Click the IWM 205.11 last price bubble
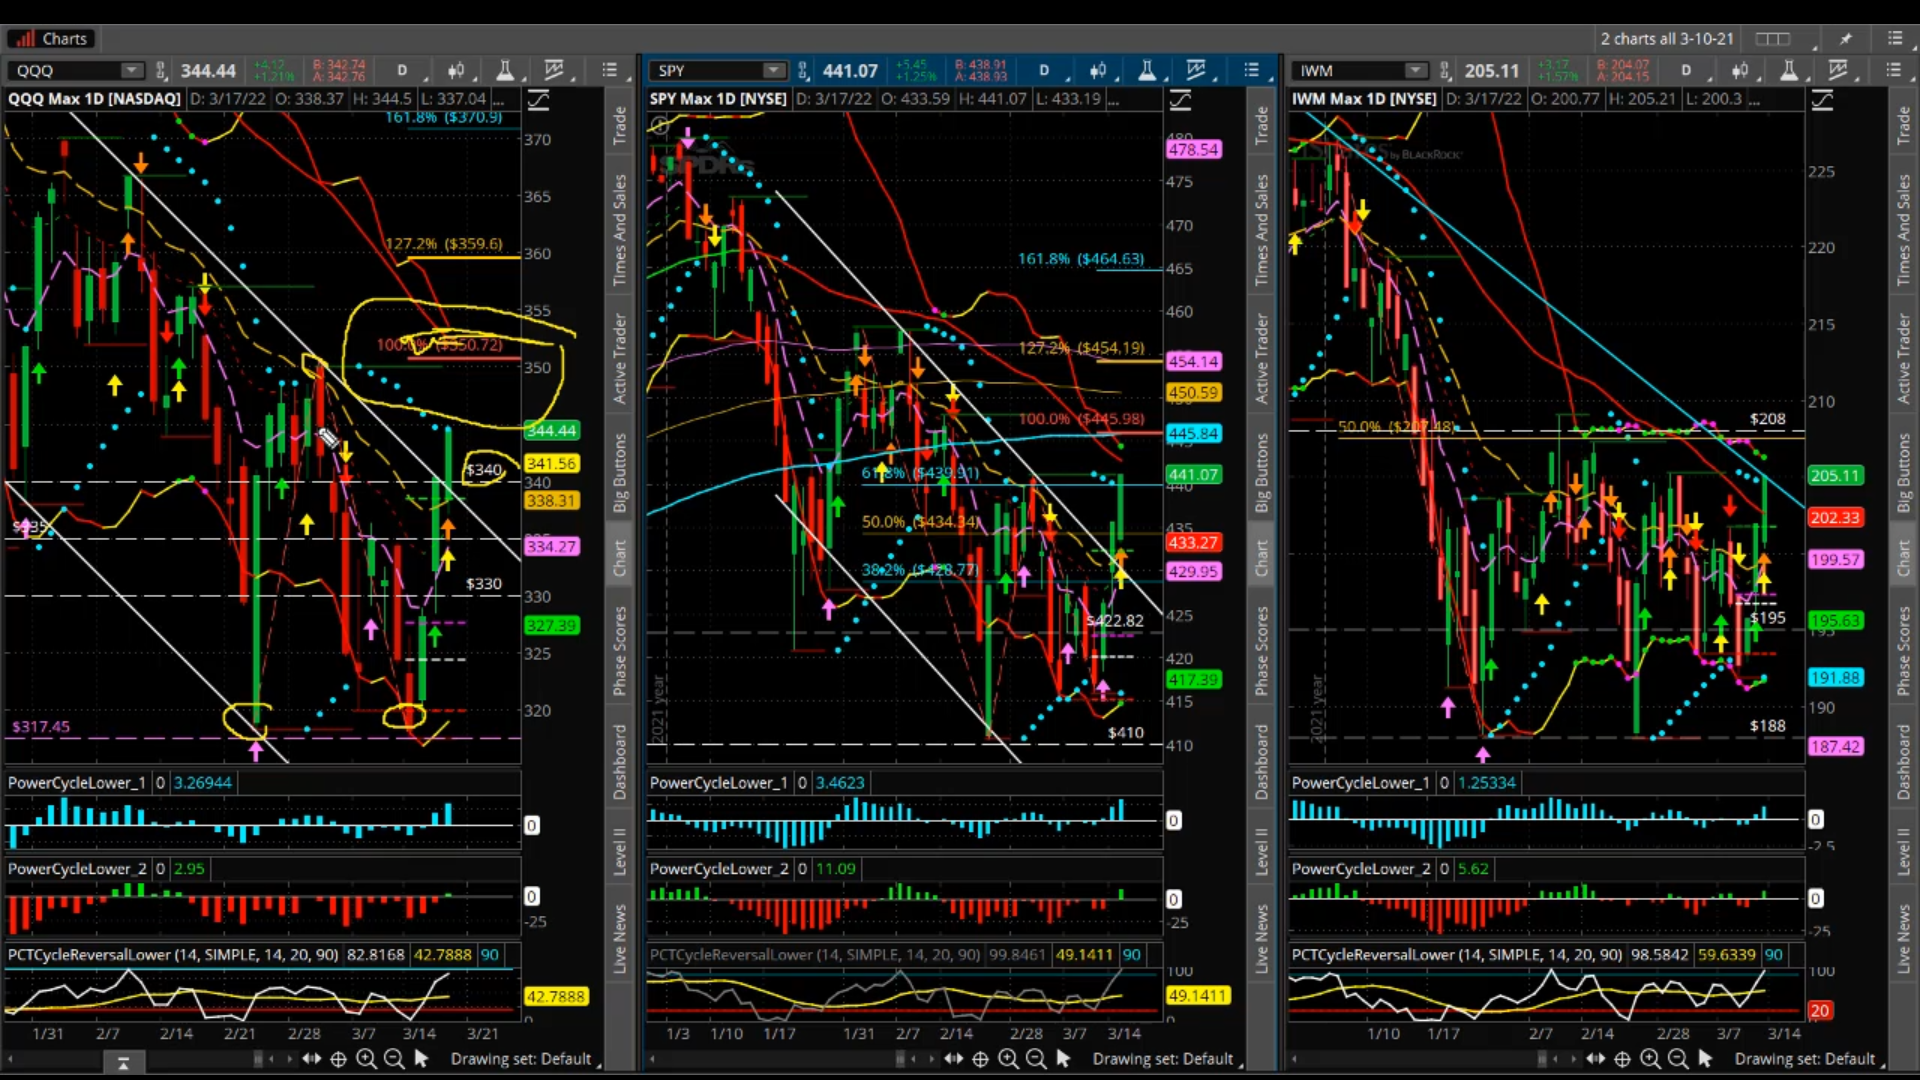Viewport: 1920px width, 1080px height. [x=1835, y=476]
